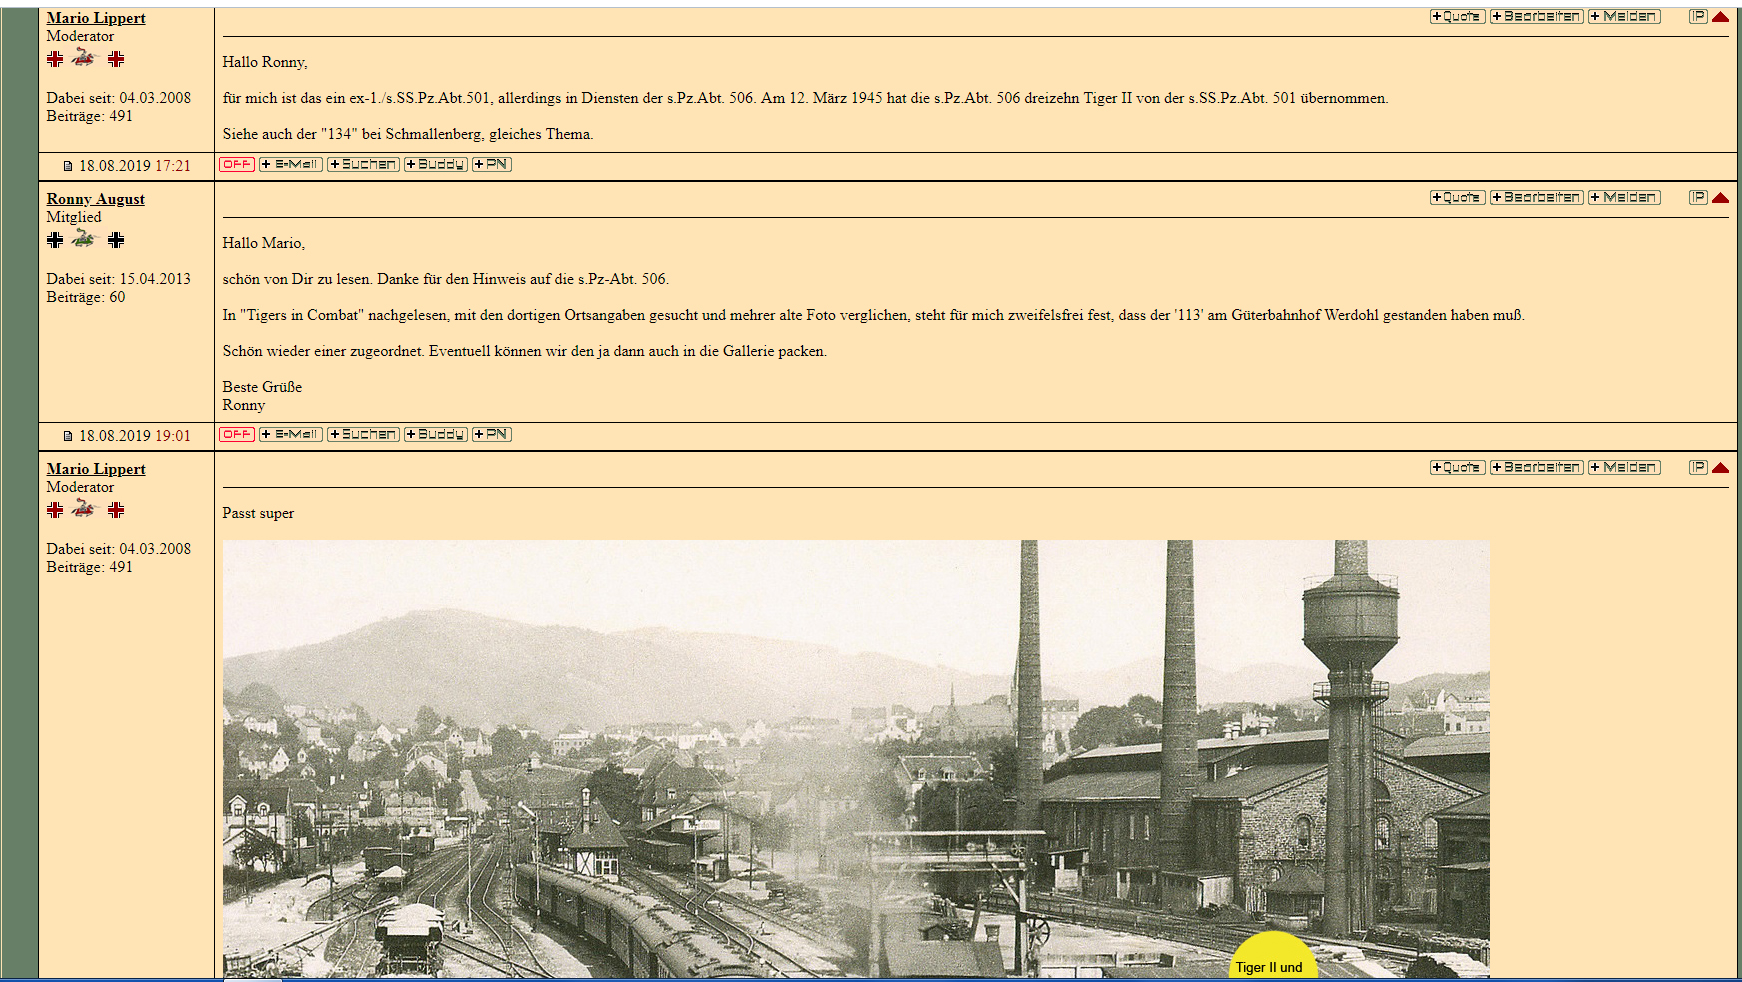Click tank rank icon in Mario's top post
Screen dimensions: 1742x982
pos(84,58)
